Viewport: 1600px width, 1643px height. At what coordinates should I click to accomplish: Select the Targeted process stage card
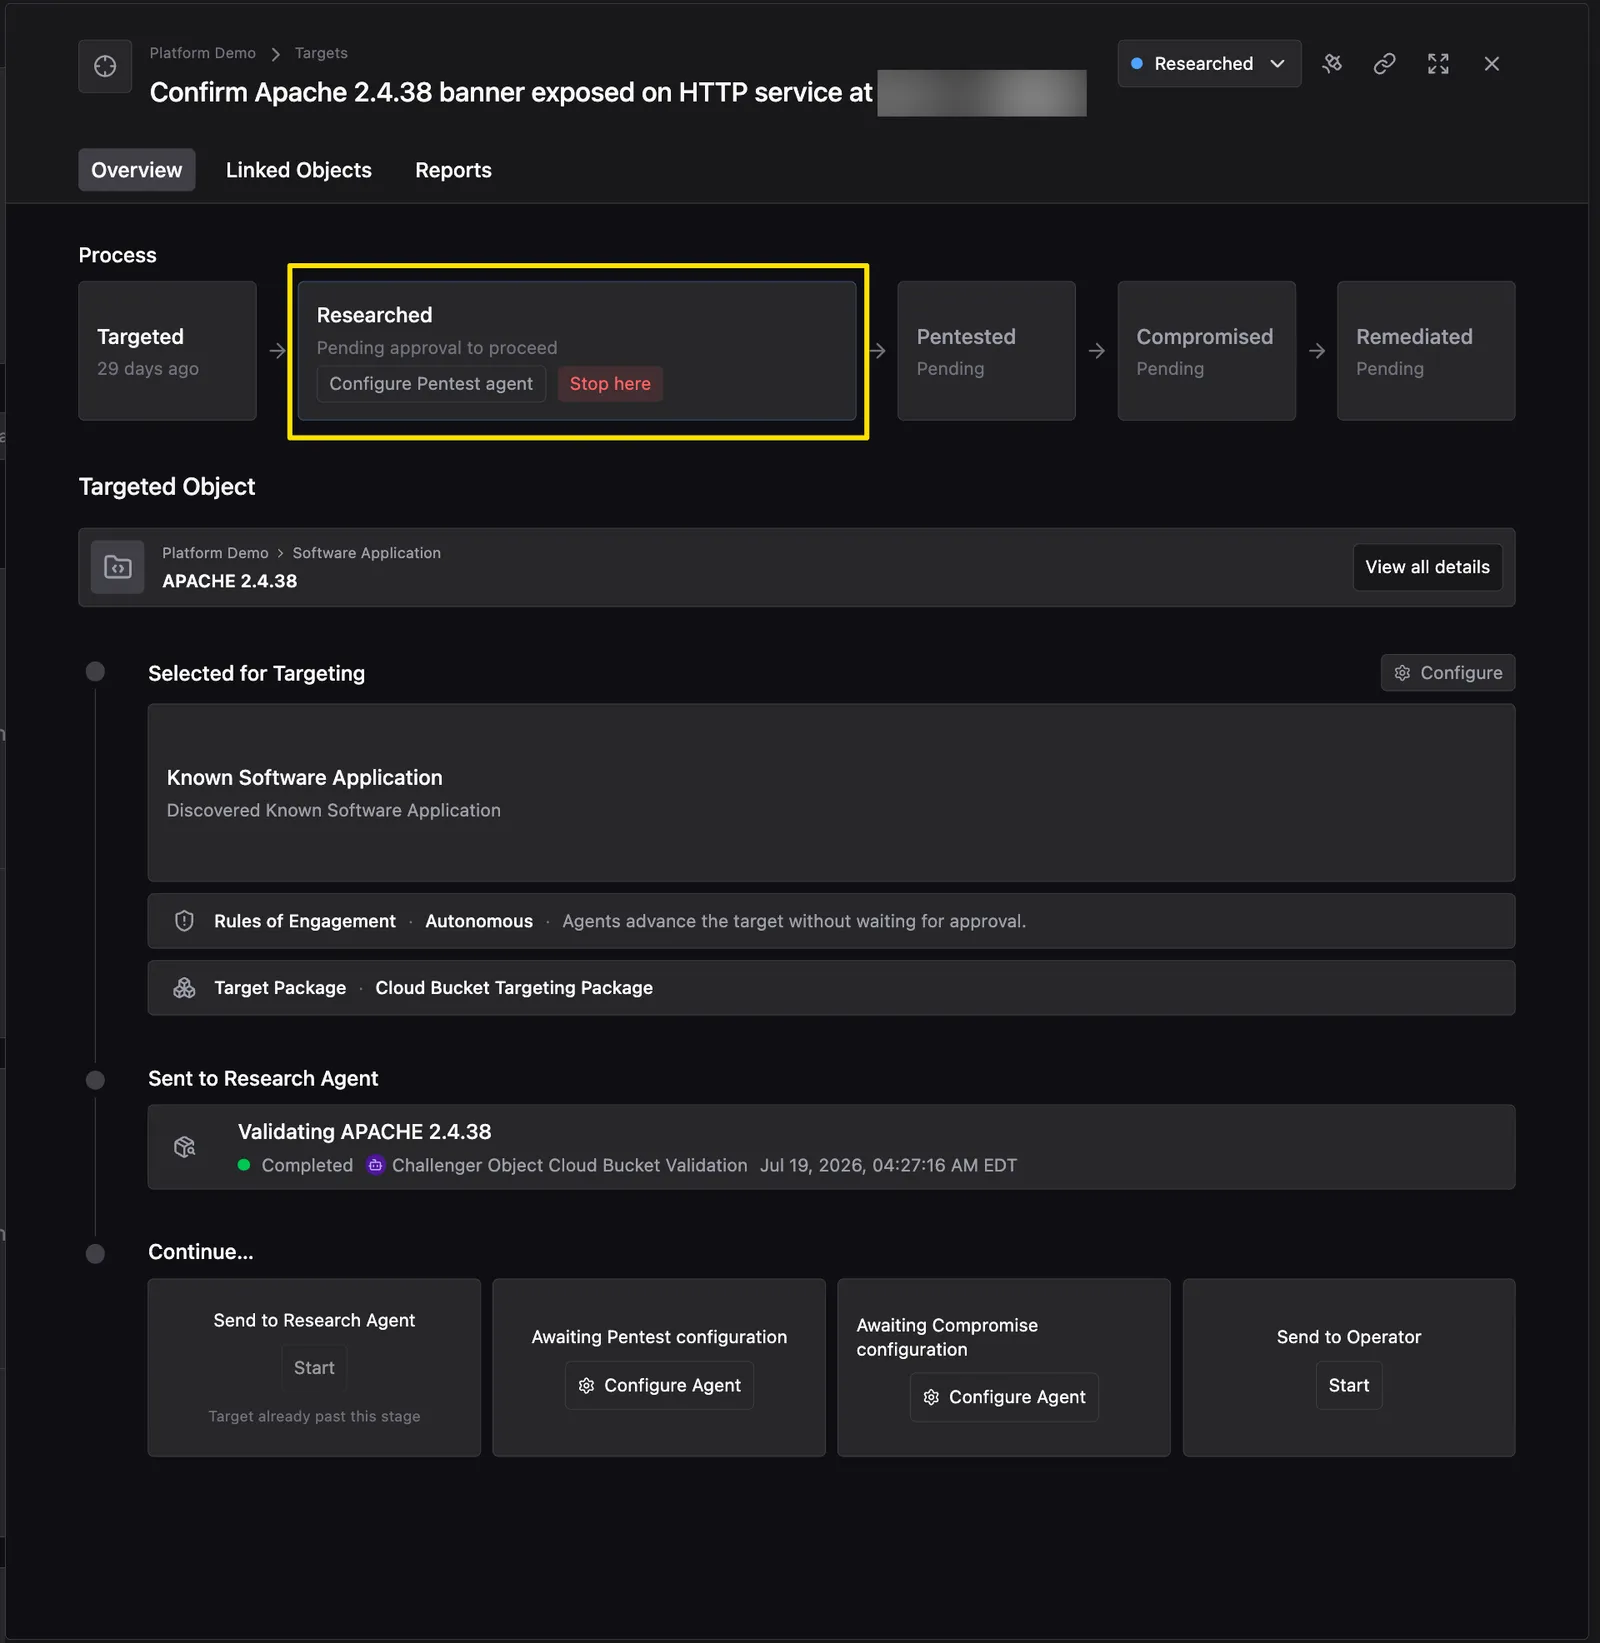click(167, 351)
